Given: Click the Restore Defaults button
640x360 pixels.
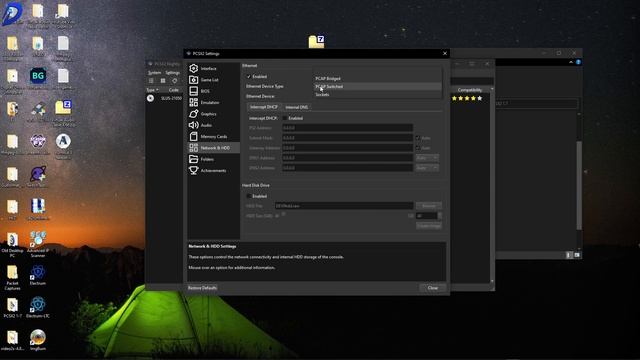Looking at the screenshot, I should coord(202,288).
